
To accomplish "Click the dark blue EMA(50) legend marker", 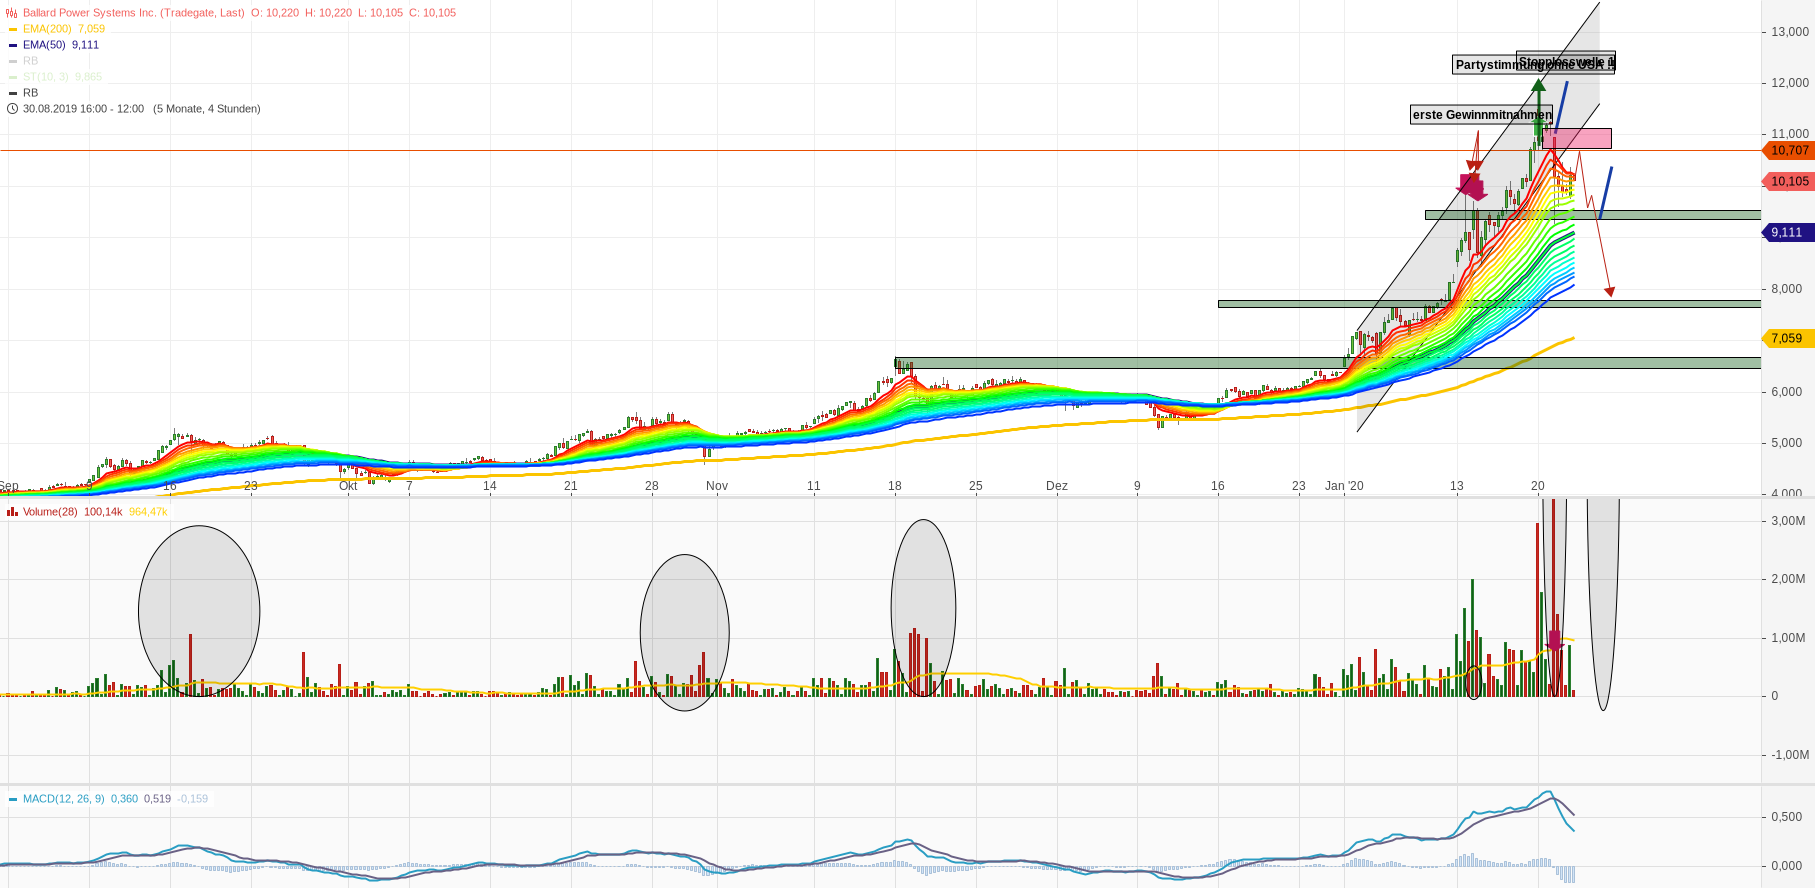I will [x=13, y=45].
